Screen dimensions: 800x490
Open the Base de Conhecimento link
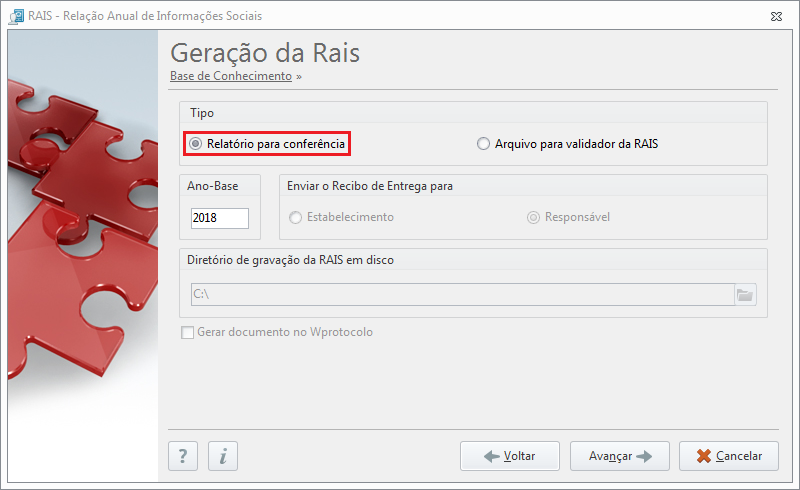(x=231, y=76)
